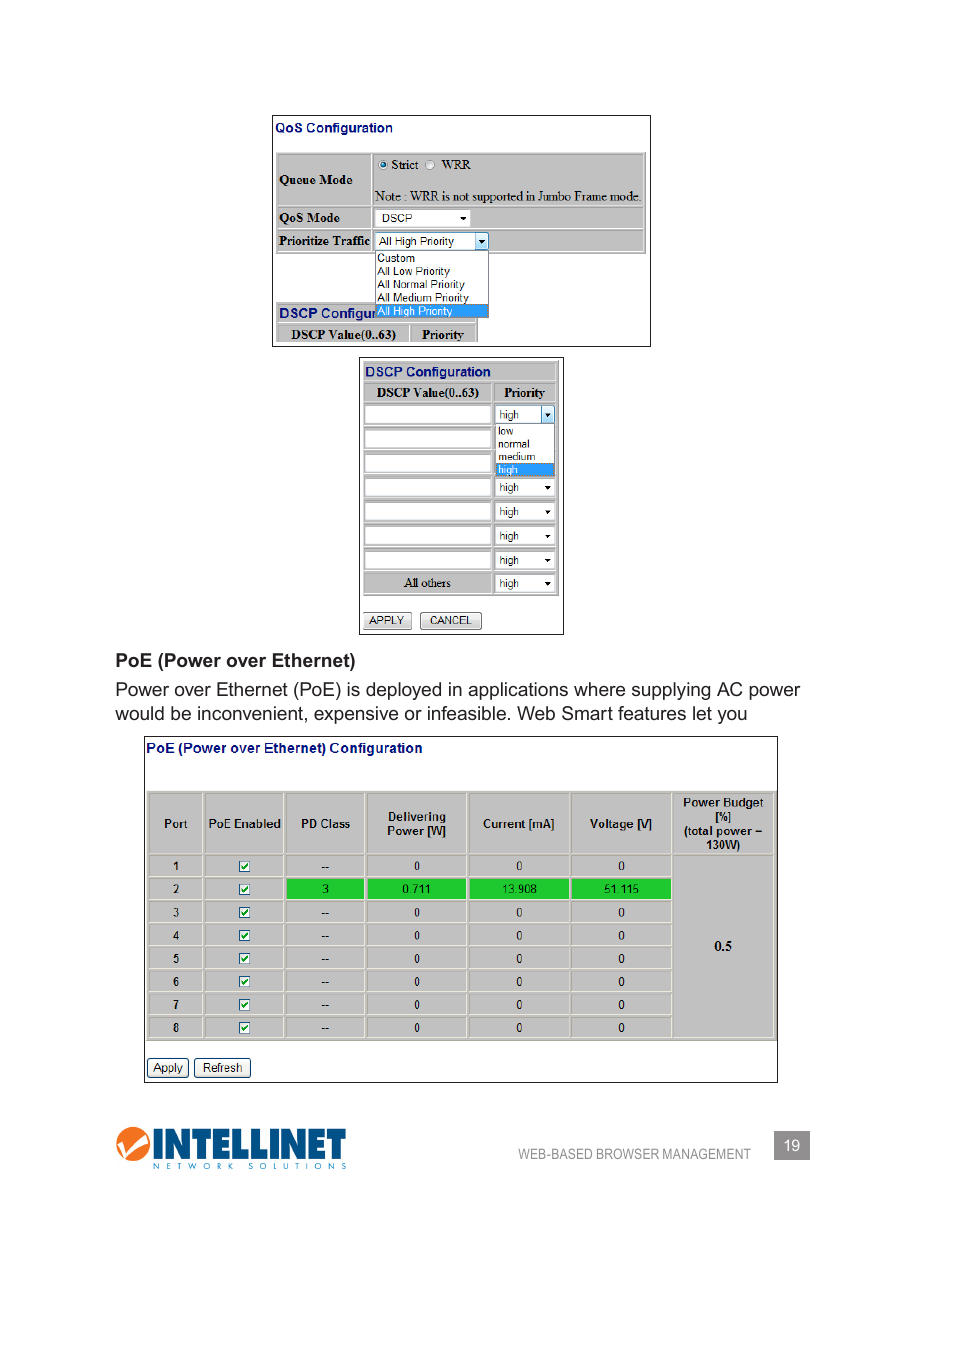The image size is (954, 1350).
Task: Click the WEB-BASED BROWSER MANAGEMENT footer text
Action: pyautogui.click(x=634, y=1154)
